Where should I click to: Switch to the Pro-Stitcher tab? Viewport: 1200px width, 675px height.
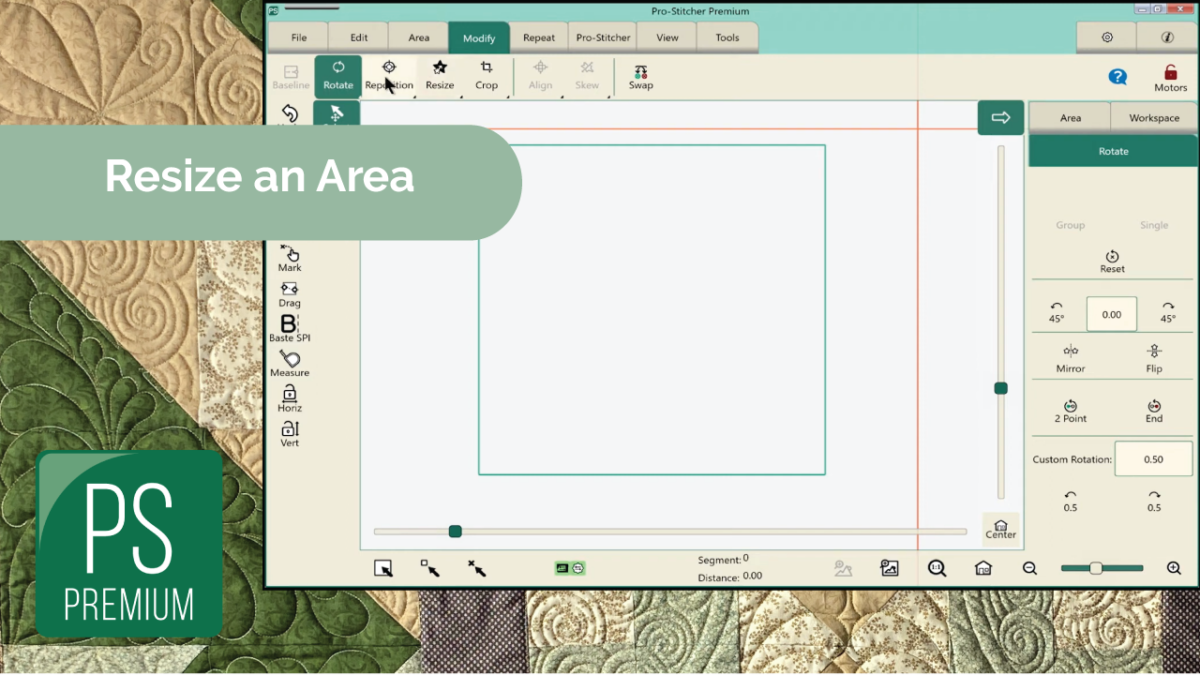pyautogui.click(x=603, y=38)
